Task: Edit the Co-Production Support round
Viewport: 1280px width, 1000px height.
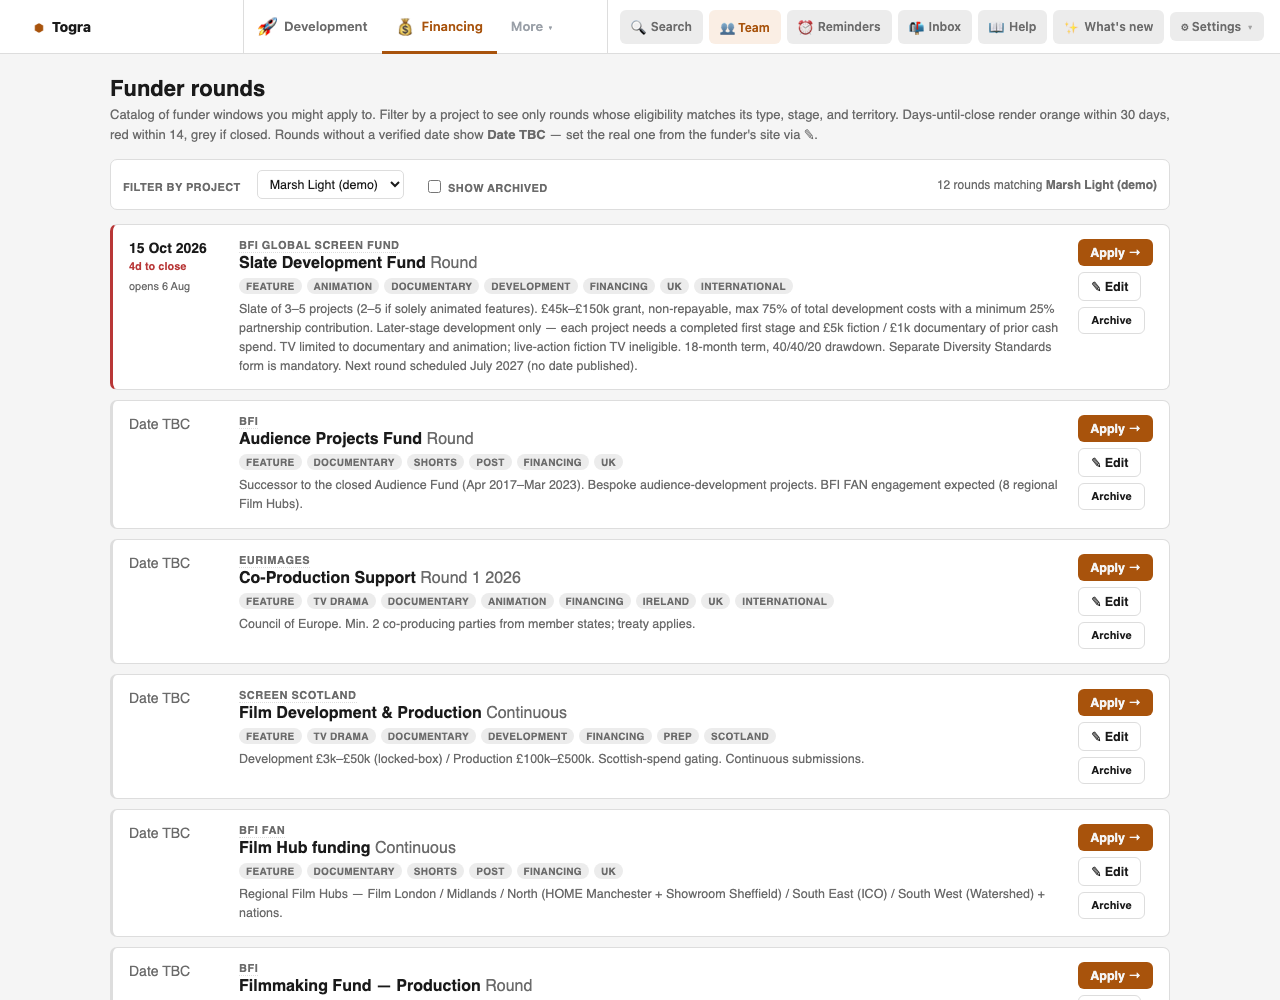Action: pyautogui.click(x=1110, y=602)
